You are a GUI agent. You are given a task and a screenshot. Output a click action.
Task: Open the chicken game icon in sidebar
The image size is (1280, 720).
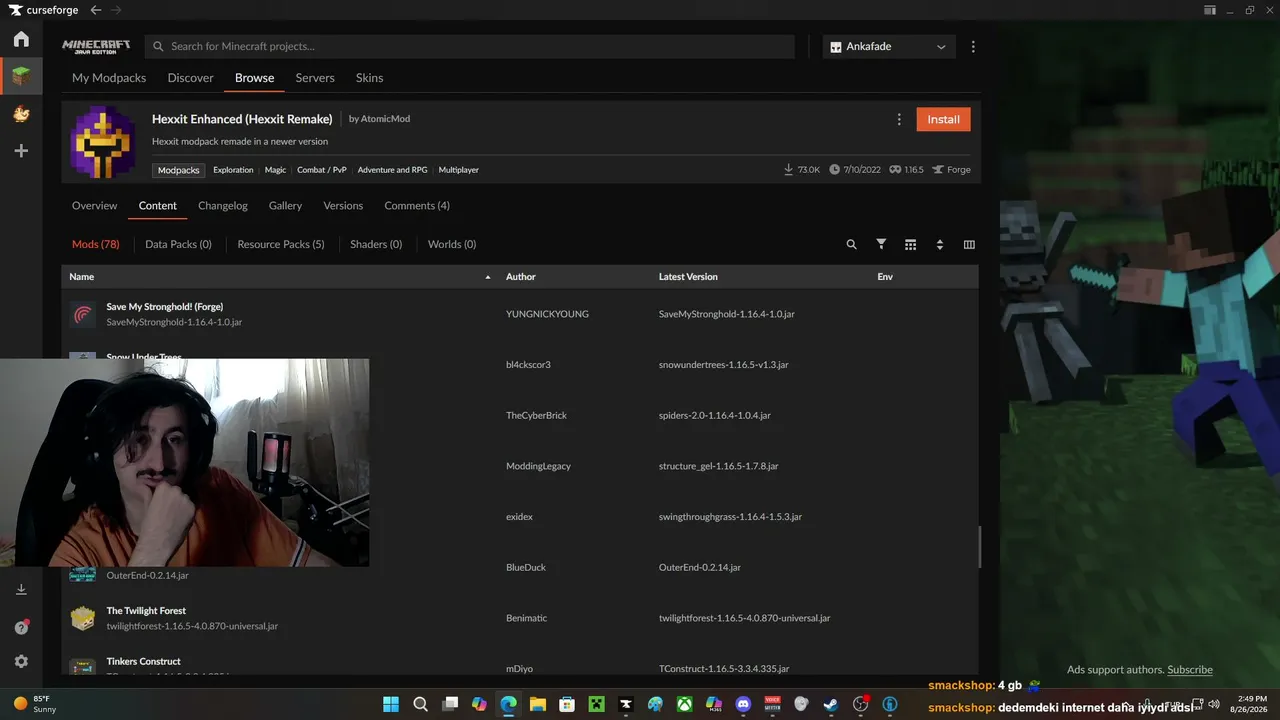[x=21, y=114]
